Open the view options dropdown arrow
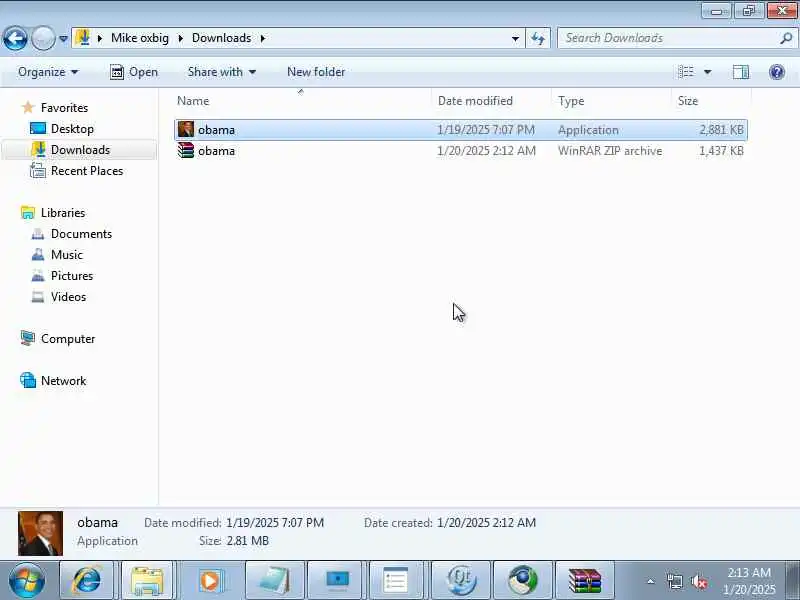The image size is (800, 600). point(708,72)
